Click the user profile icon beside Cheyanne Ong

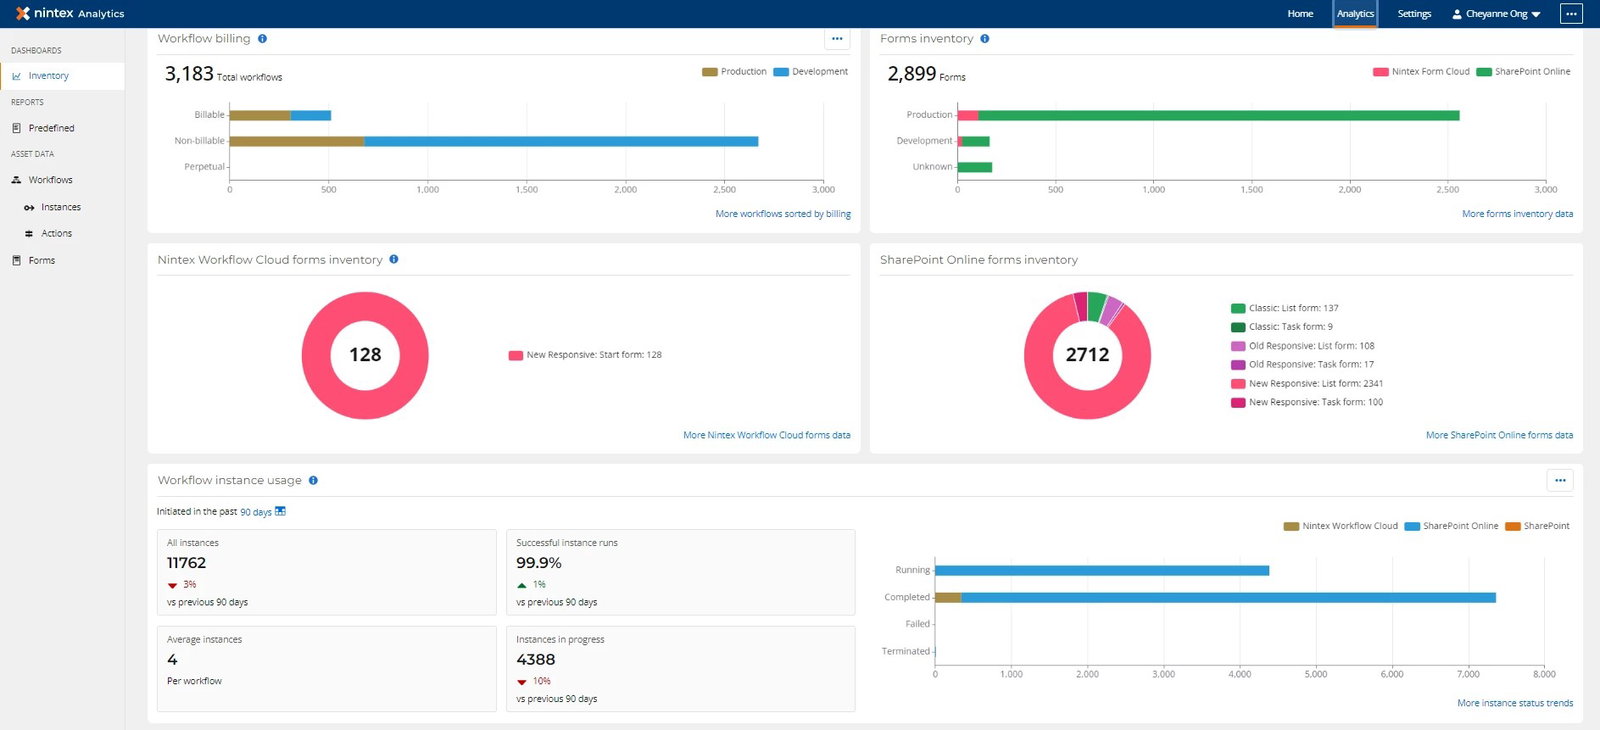(1457, 14)
